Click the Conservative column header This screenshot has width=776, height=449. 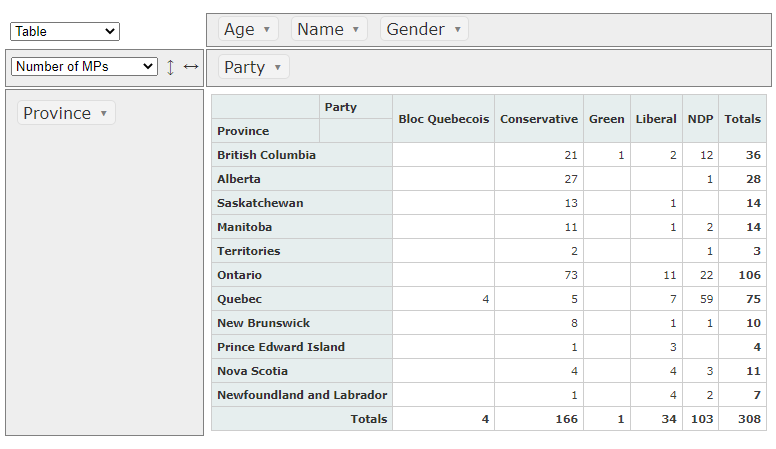pos(539,119)
